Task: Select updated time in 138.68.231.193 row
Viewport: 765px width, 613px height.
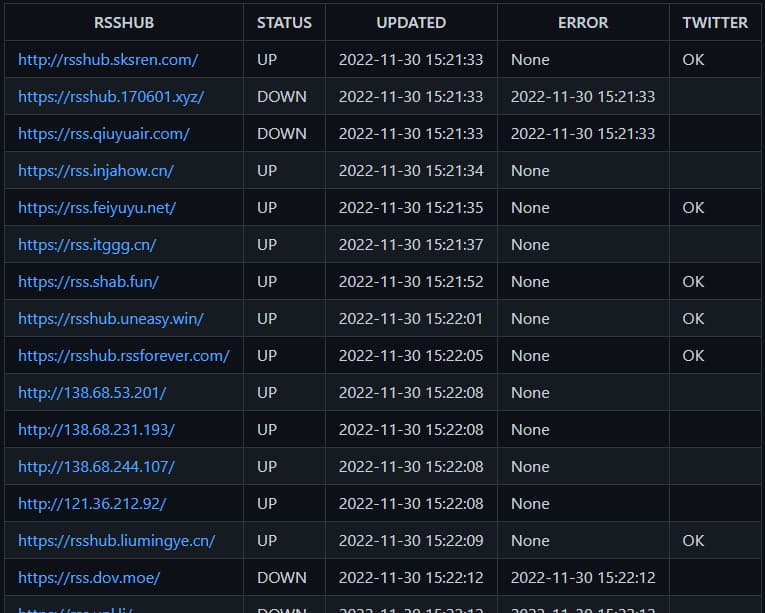Action: coord(411,430)
